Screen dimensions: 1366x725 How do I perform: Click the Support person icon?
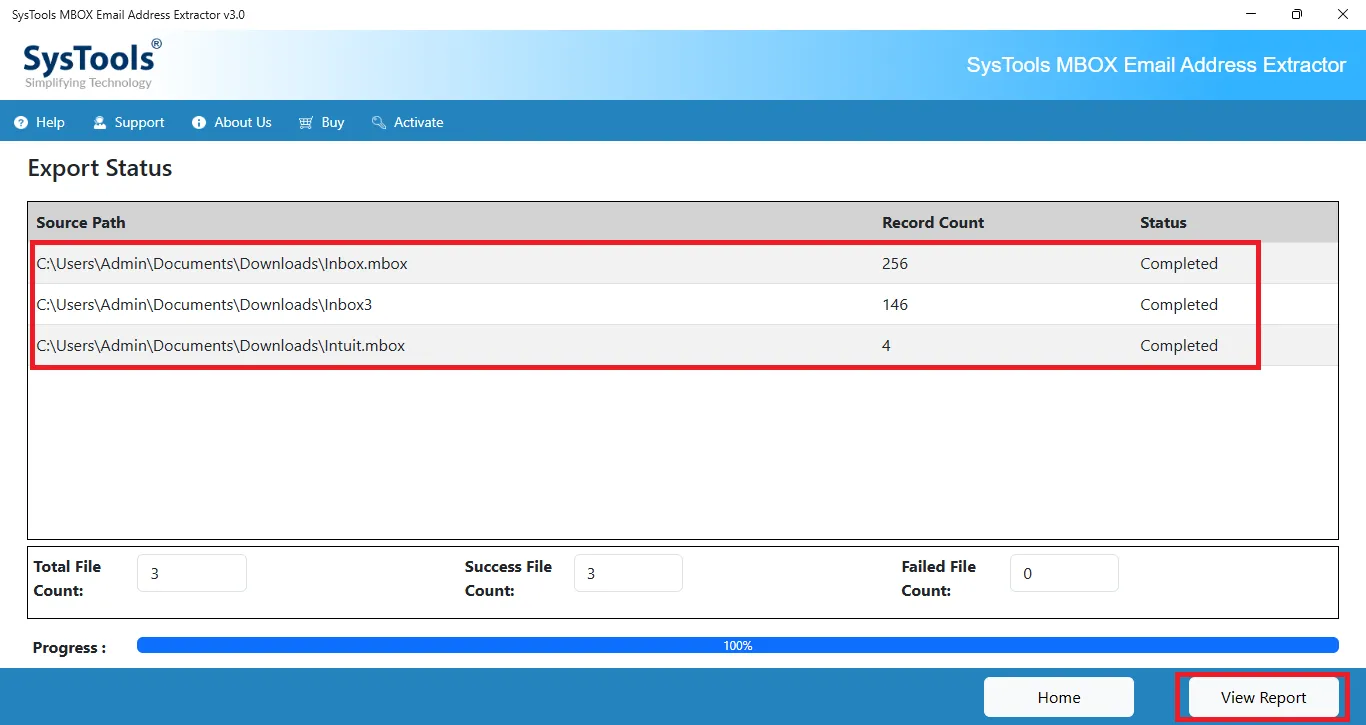coord(99,123)
